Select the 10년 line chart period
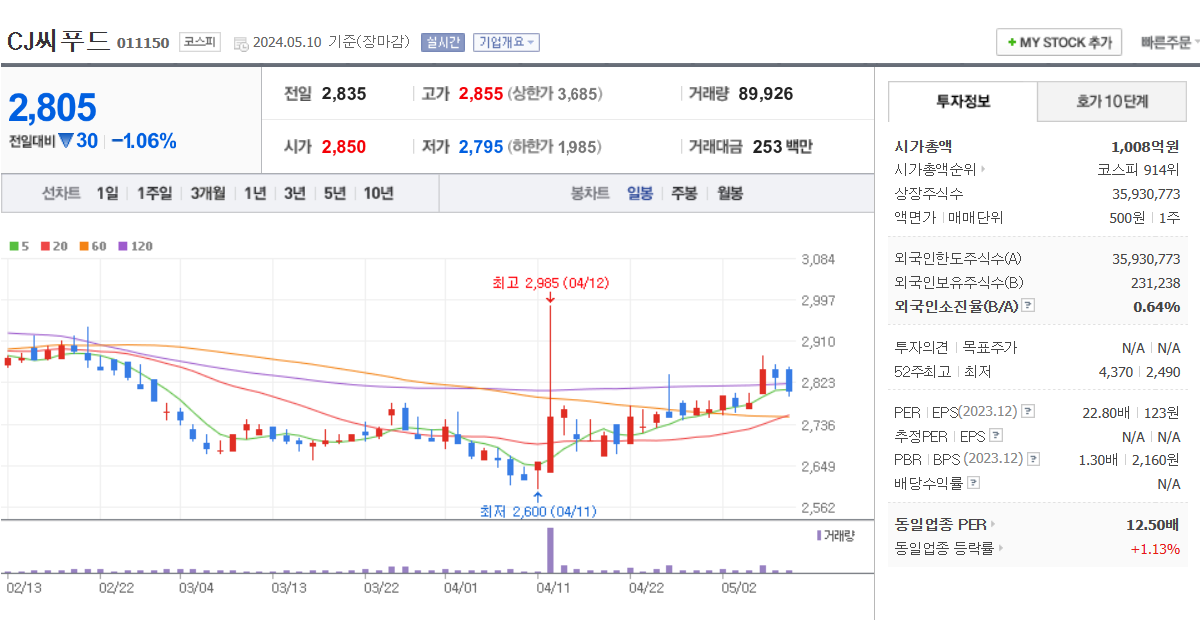This screenshot has height=620, width=1200. click(378, 194)
